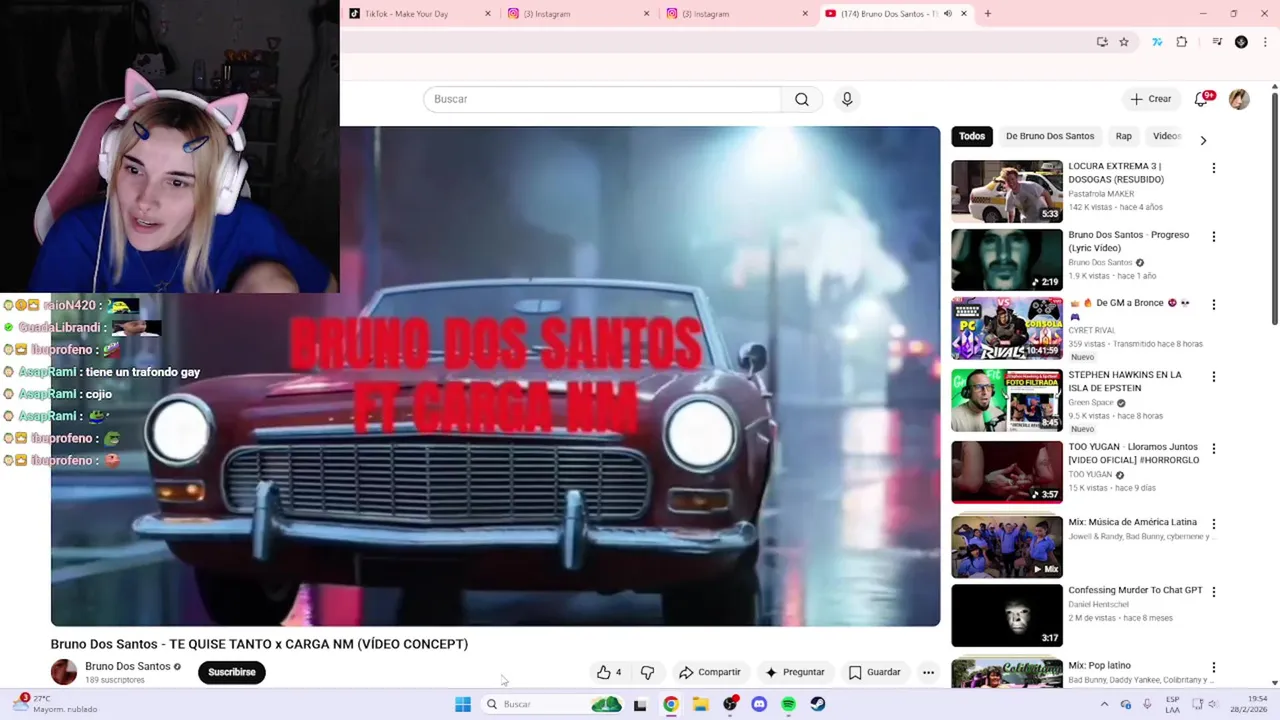
Task: Click Chrome's install app icon
Action: tap(1102, 42)
